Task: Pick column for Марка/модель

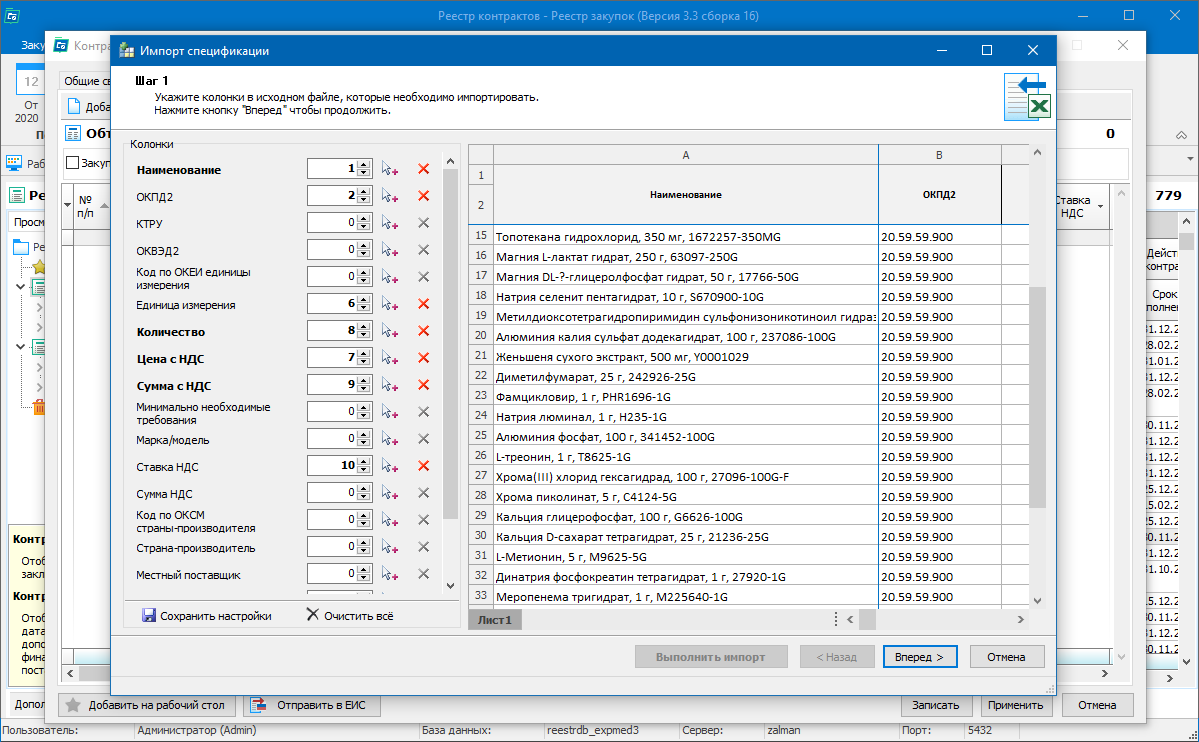Action: [390, 439]
